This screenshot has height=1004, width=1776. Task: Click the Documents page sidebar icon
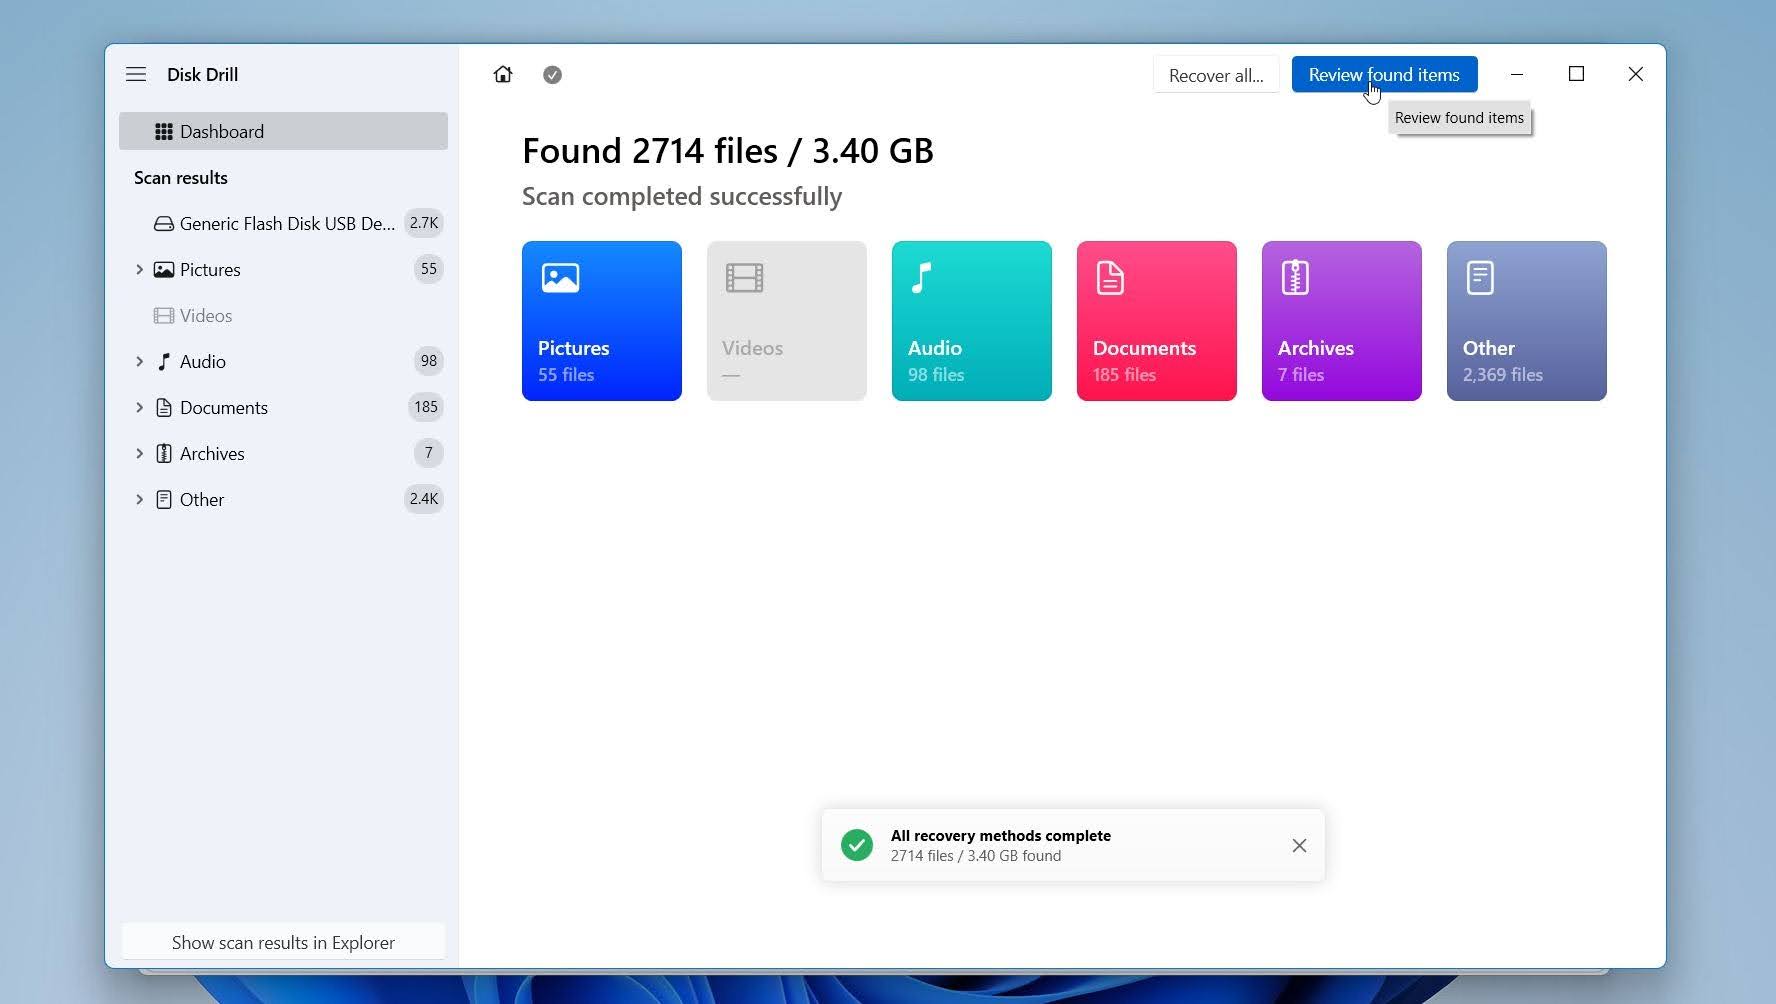(x=164, y=407)
